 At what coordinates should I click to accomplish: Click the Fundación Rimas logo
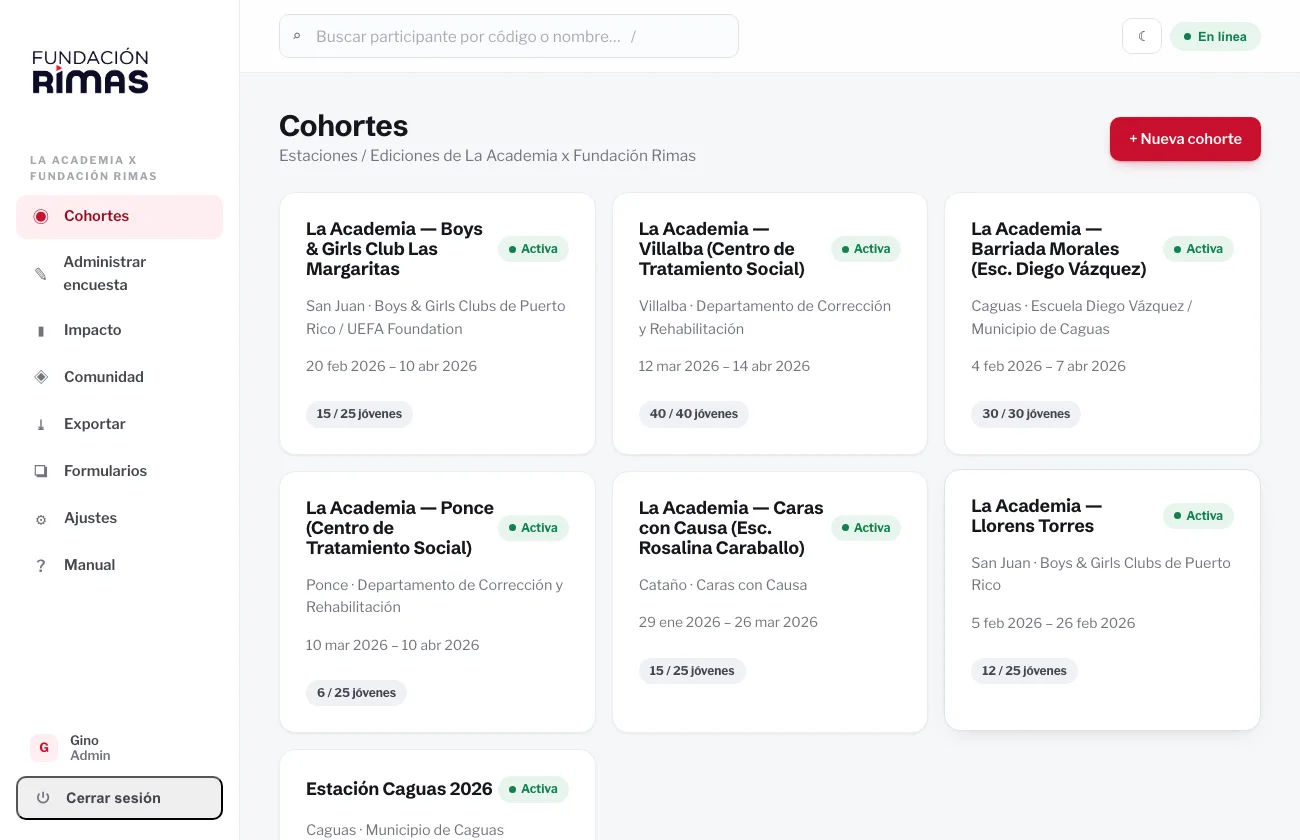90,72
